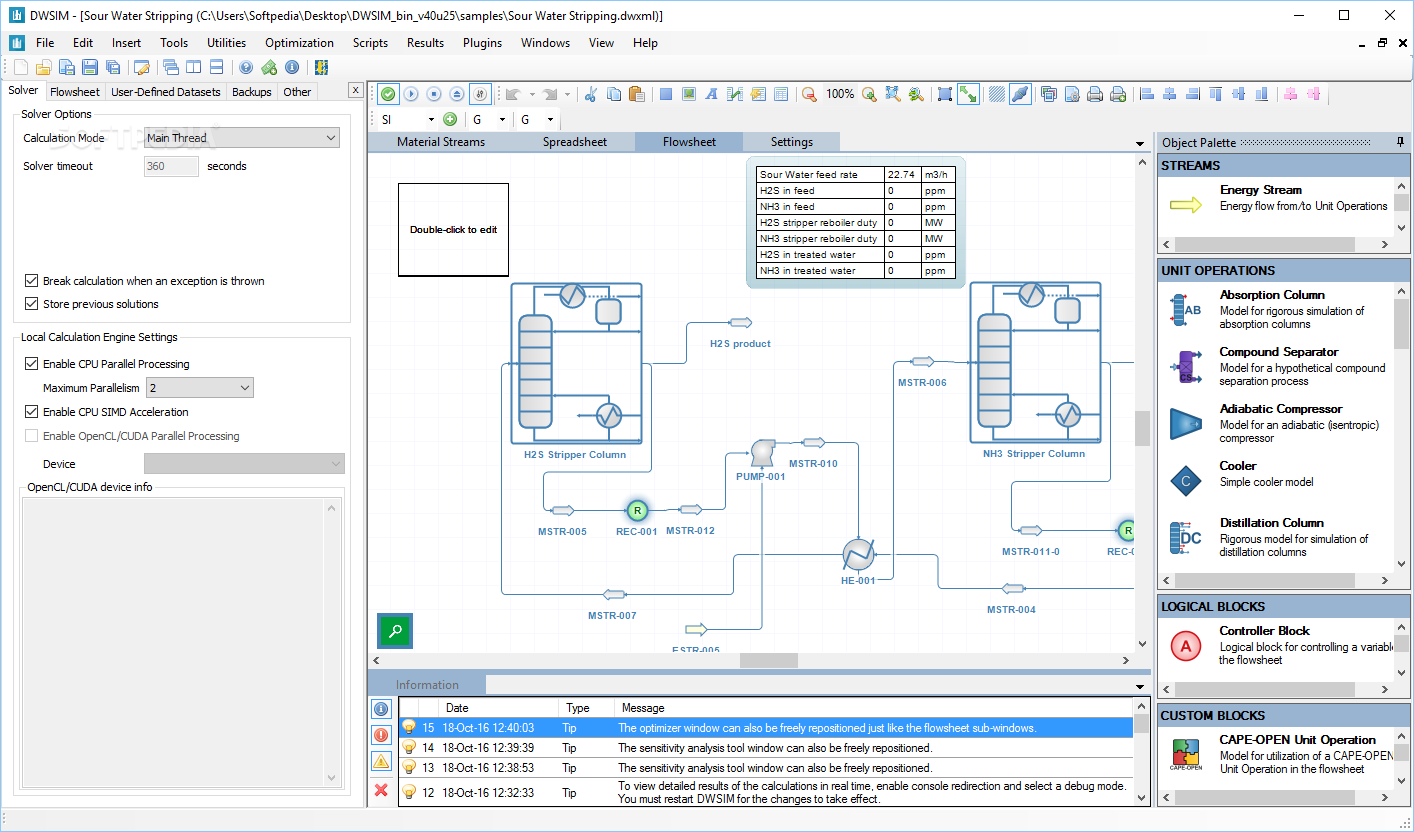This screenshot has width=1414, height=832.
Task: Click the Open file folder icon
Action: coord(43,67)
